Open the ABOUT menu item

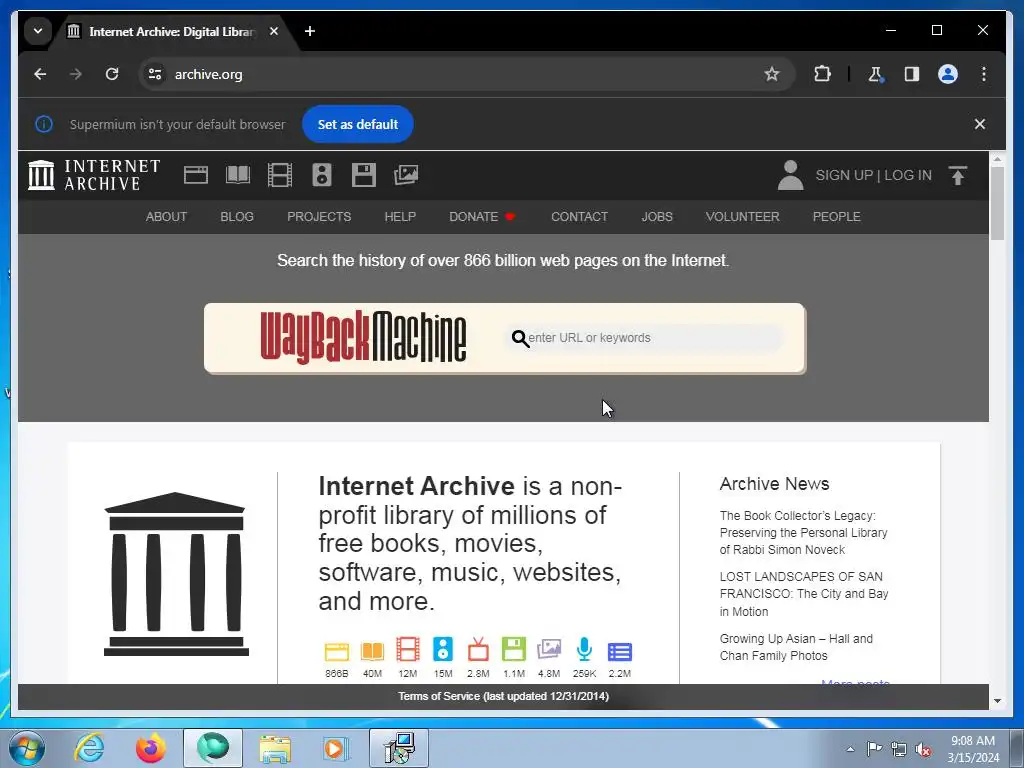point(167,217)
